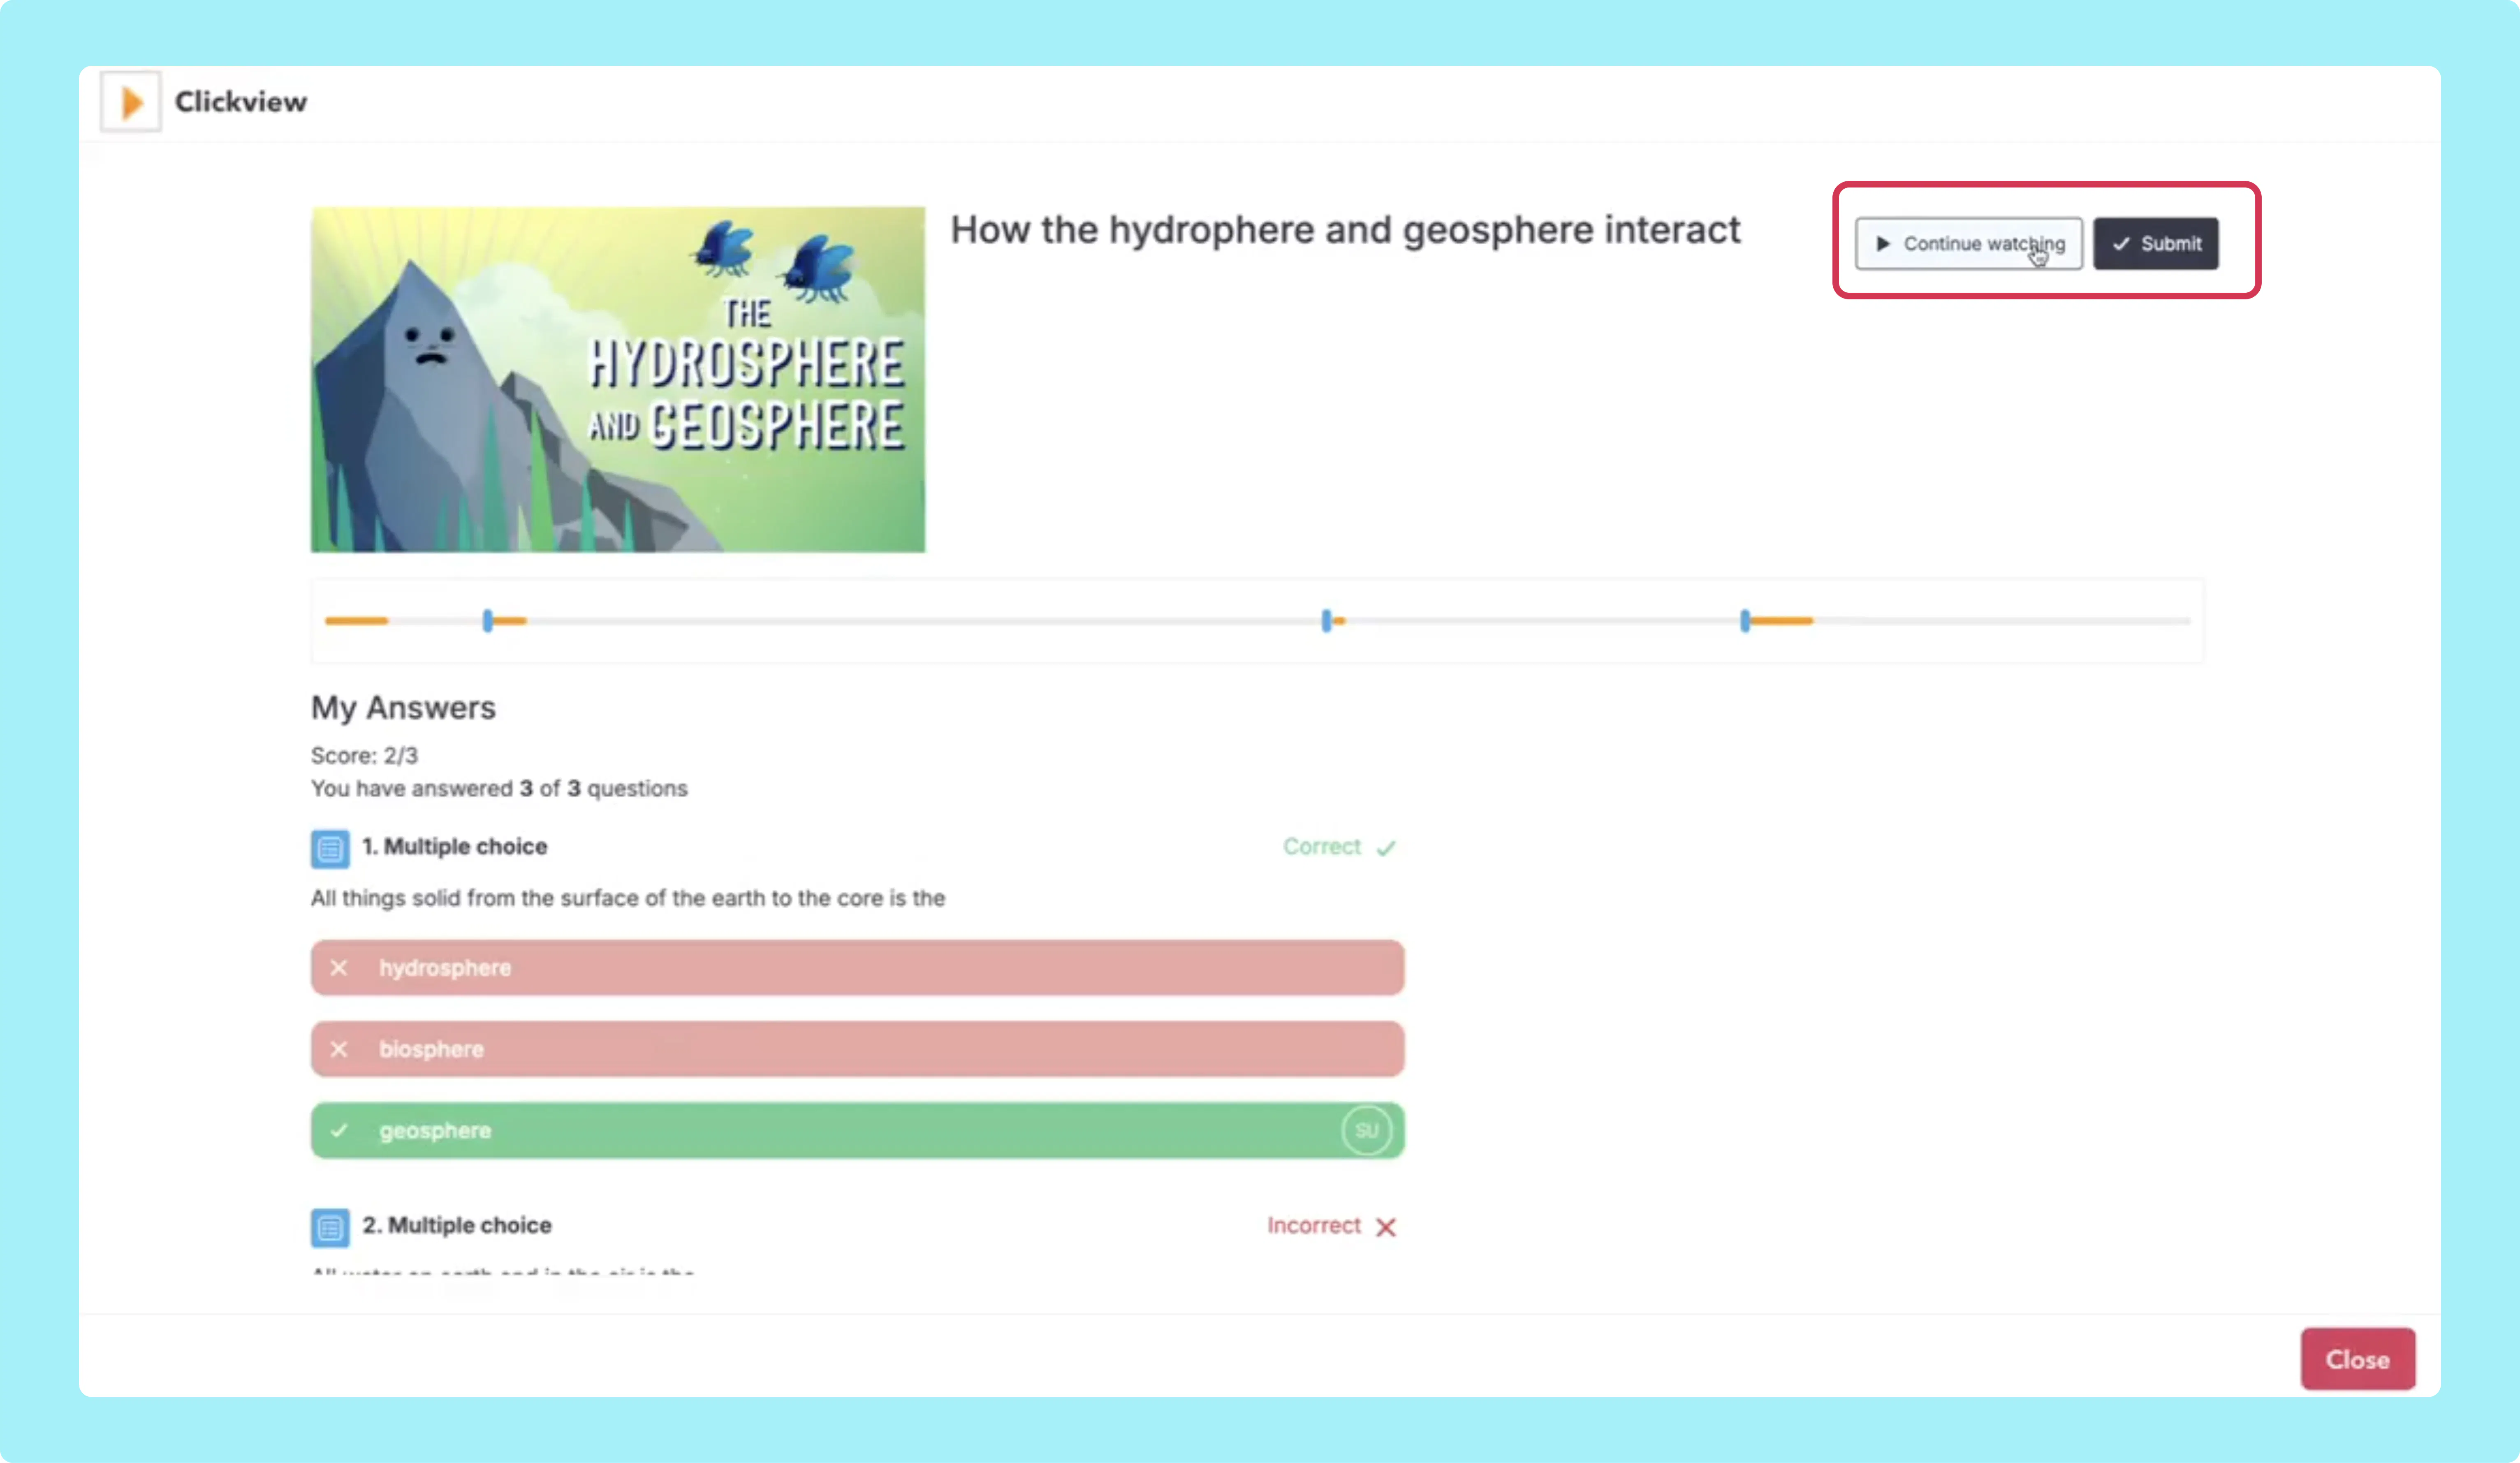This screenshot has width=2520, height=1463.
Task: Click the X icon on biosphere option
Action: (339, 1049)
